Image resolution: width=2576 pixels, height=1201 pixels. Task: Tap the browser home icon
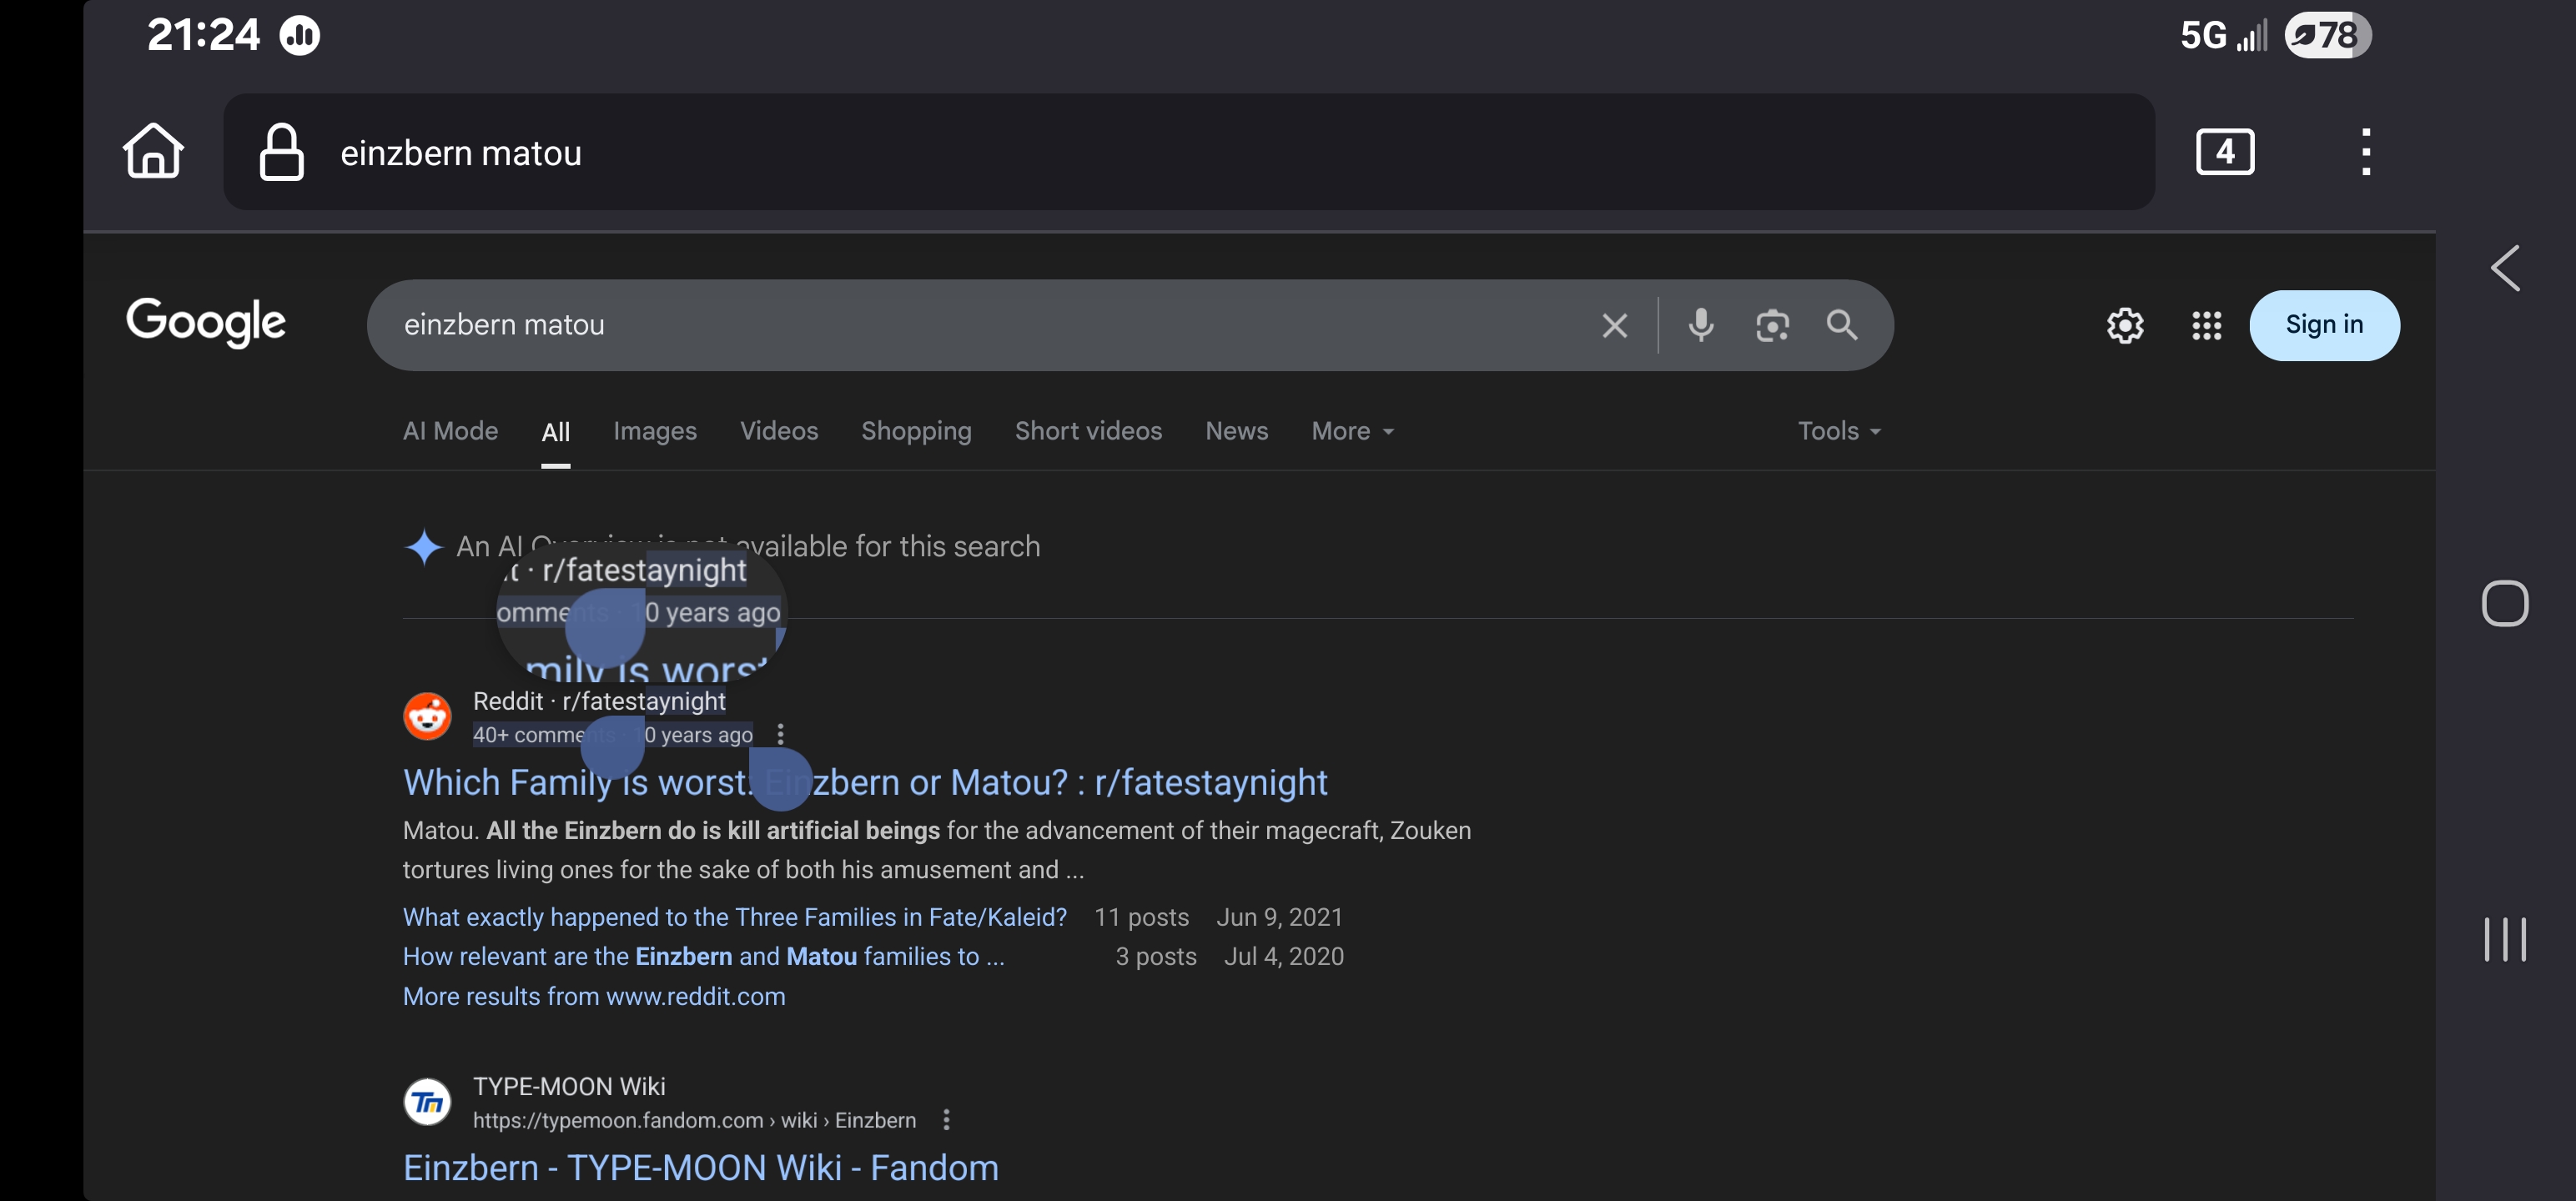click(153, 152)
